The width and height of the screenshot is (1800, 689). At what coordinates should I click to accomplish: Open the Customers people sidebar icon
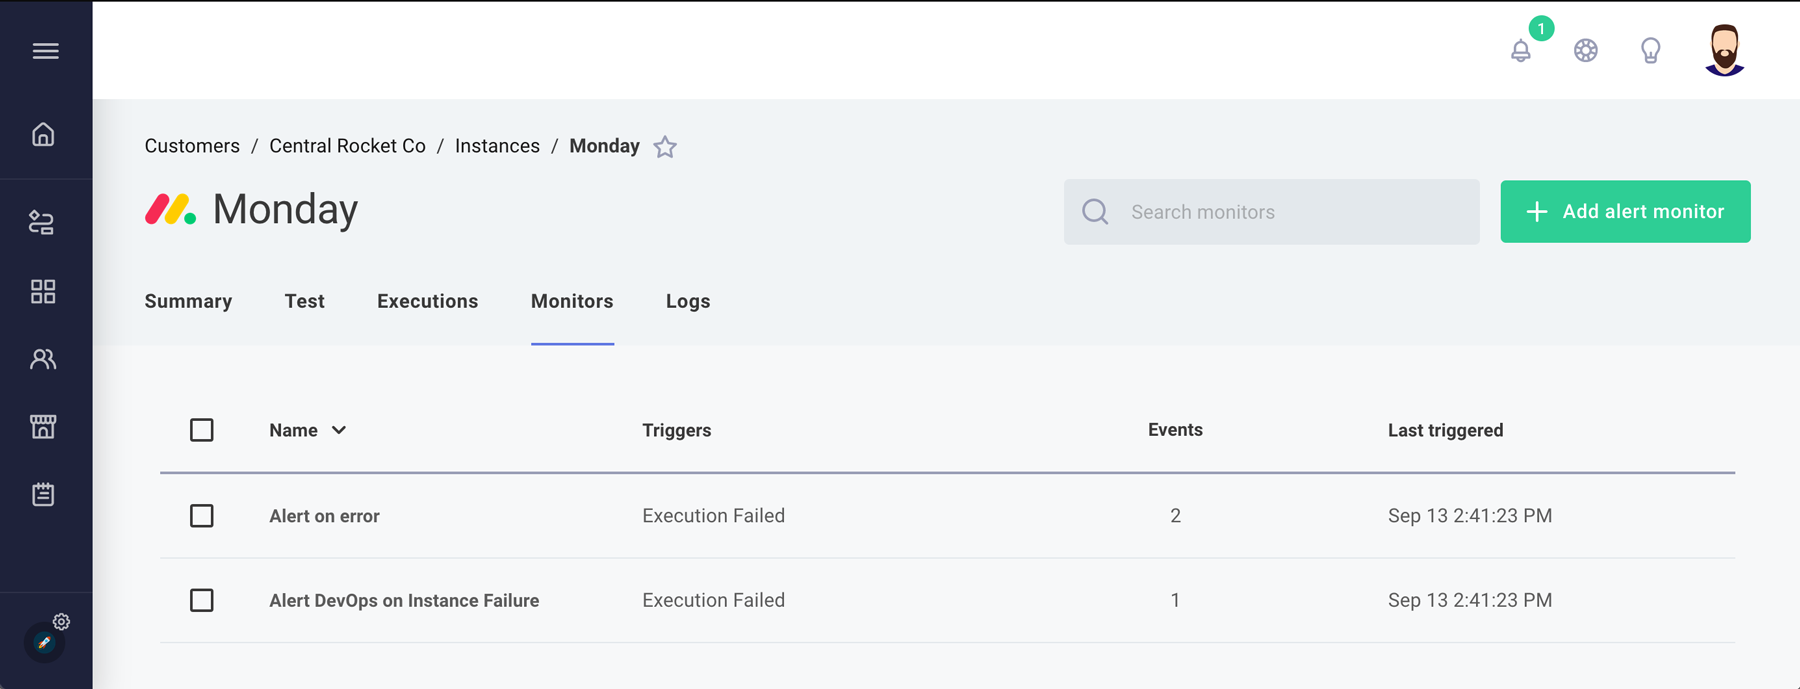[x=43, y=359]
